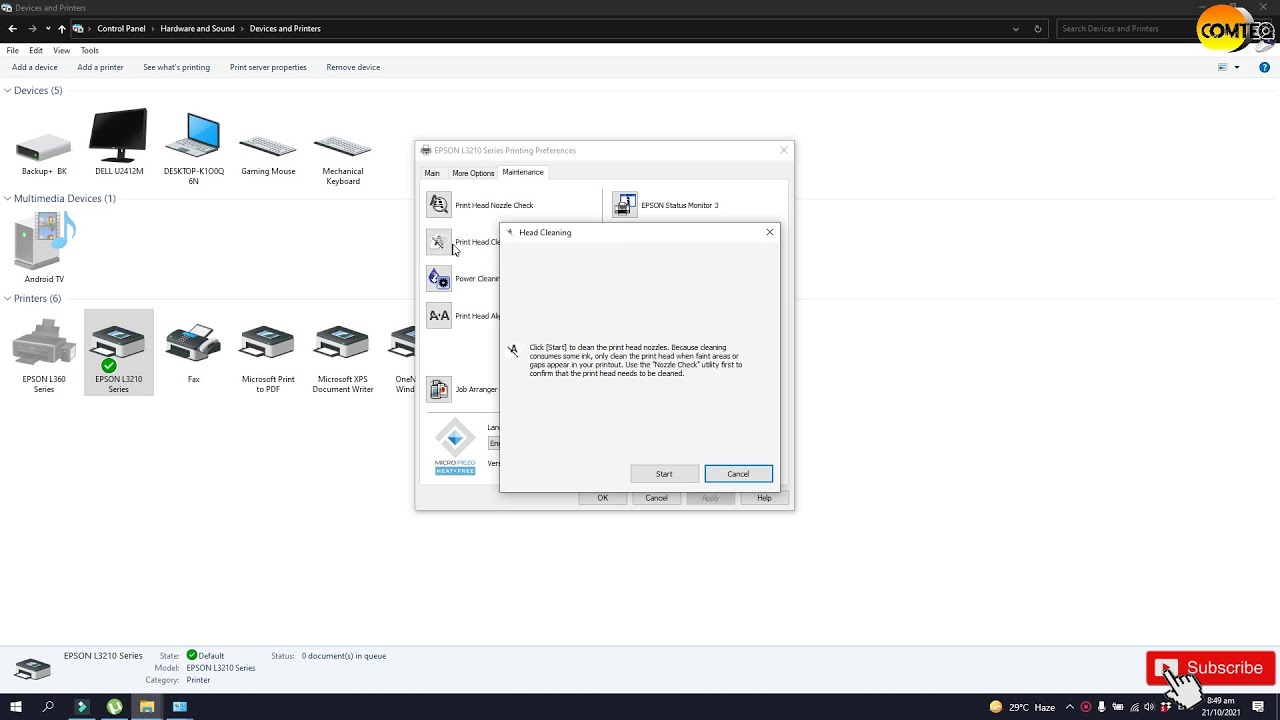Open EPSON Status Monitor 3
The width and height of the screenshot is (1280, 720).
pos(625,205)
